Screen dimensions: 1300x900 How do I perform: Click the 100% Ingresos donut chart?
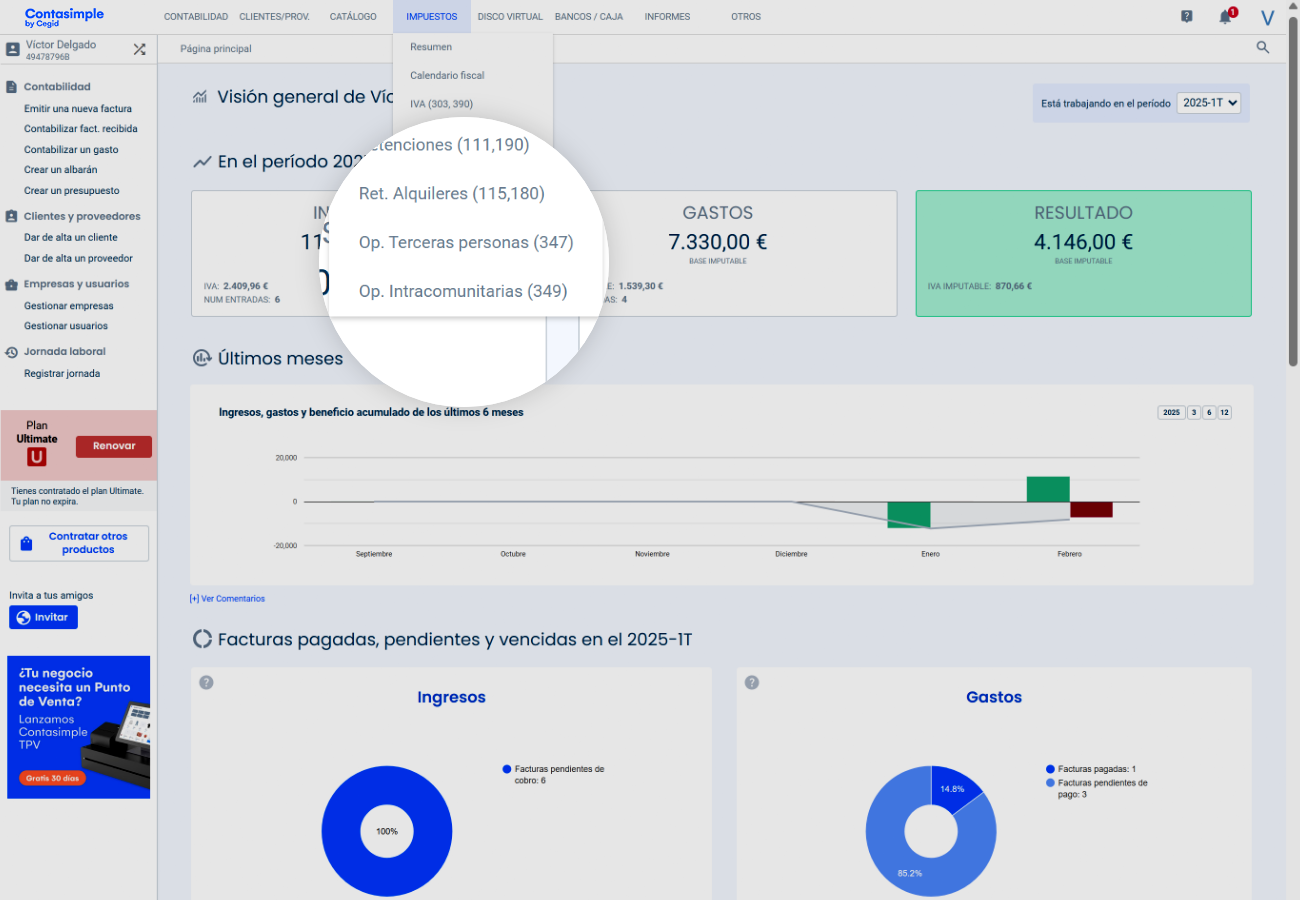pyautogui.click(x=387, y=831)
